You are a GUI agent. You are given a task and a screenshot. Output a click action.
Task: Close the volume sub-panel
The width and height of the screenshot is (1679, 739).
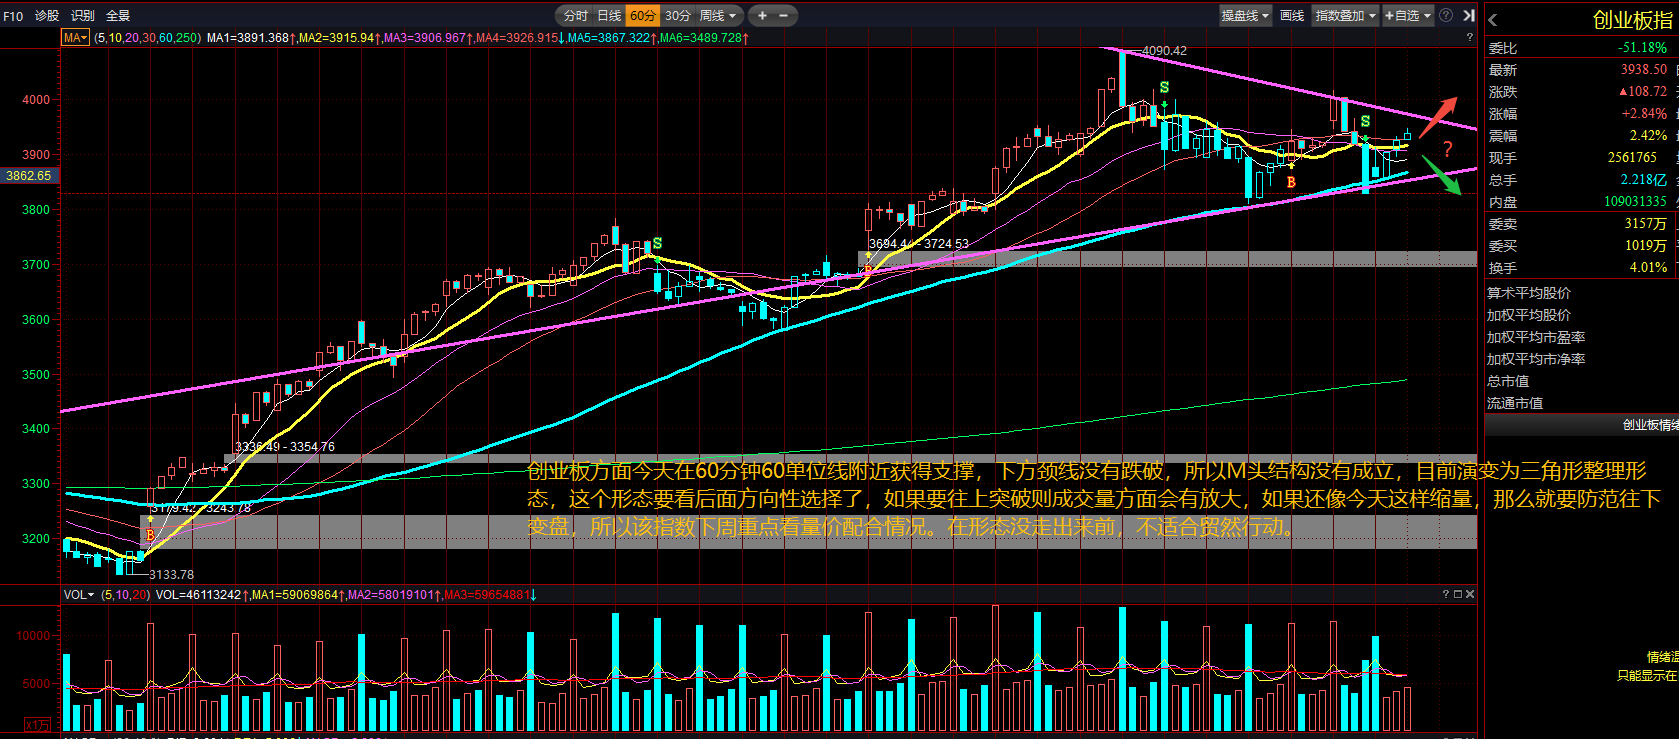(x=1469, y=594)
